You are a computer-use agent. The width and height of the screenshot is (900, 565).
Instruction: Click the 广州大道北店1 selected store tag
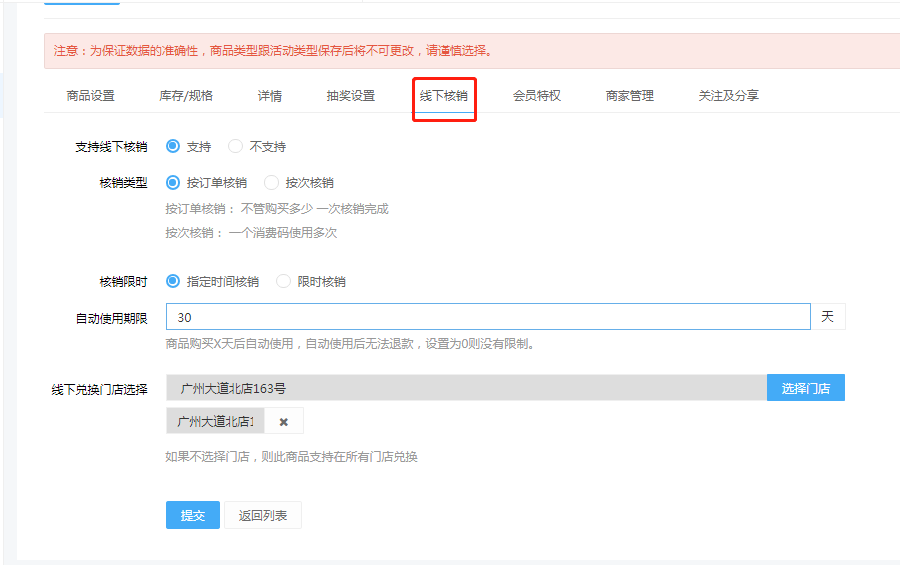(215, 421)
